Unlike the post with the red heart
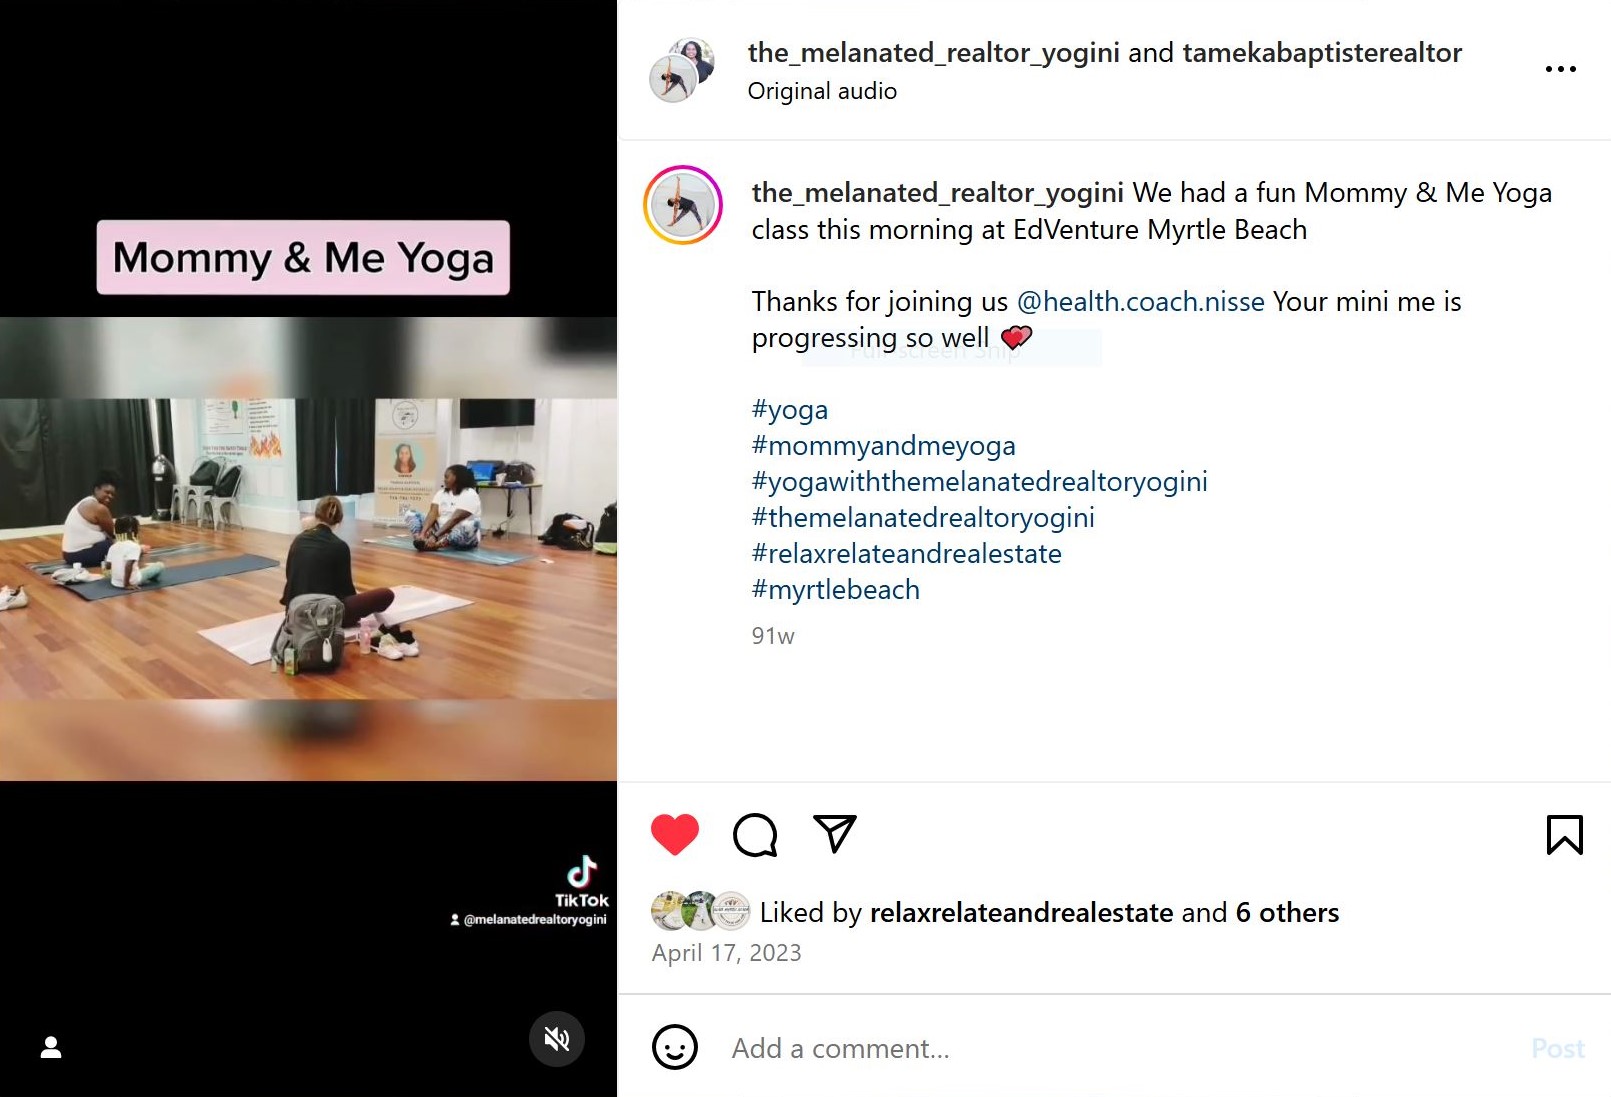This screenshot has width=1611, height=1097. (675, 835)
